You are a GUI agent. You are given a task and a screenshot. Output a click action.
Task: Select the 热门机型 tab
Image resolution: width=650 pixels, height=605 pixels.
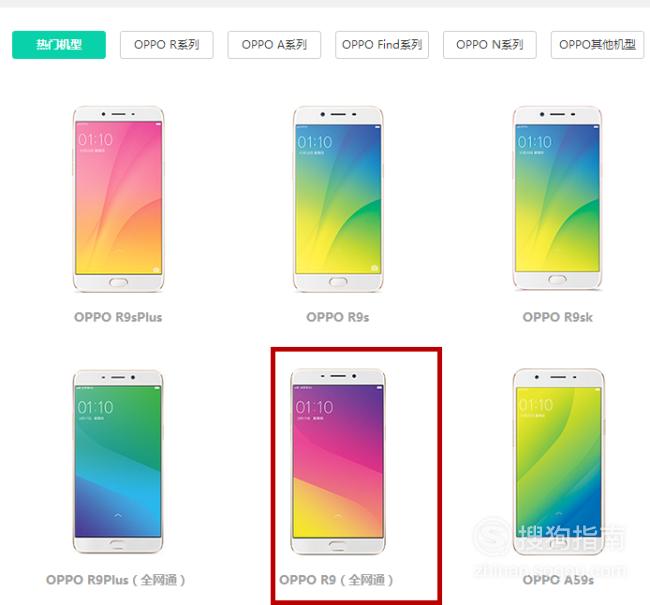point(59,45)
